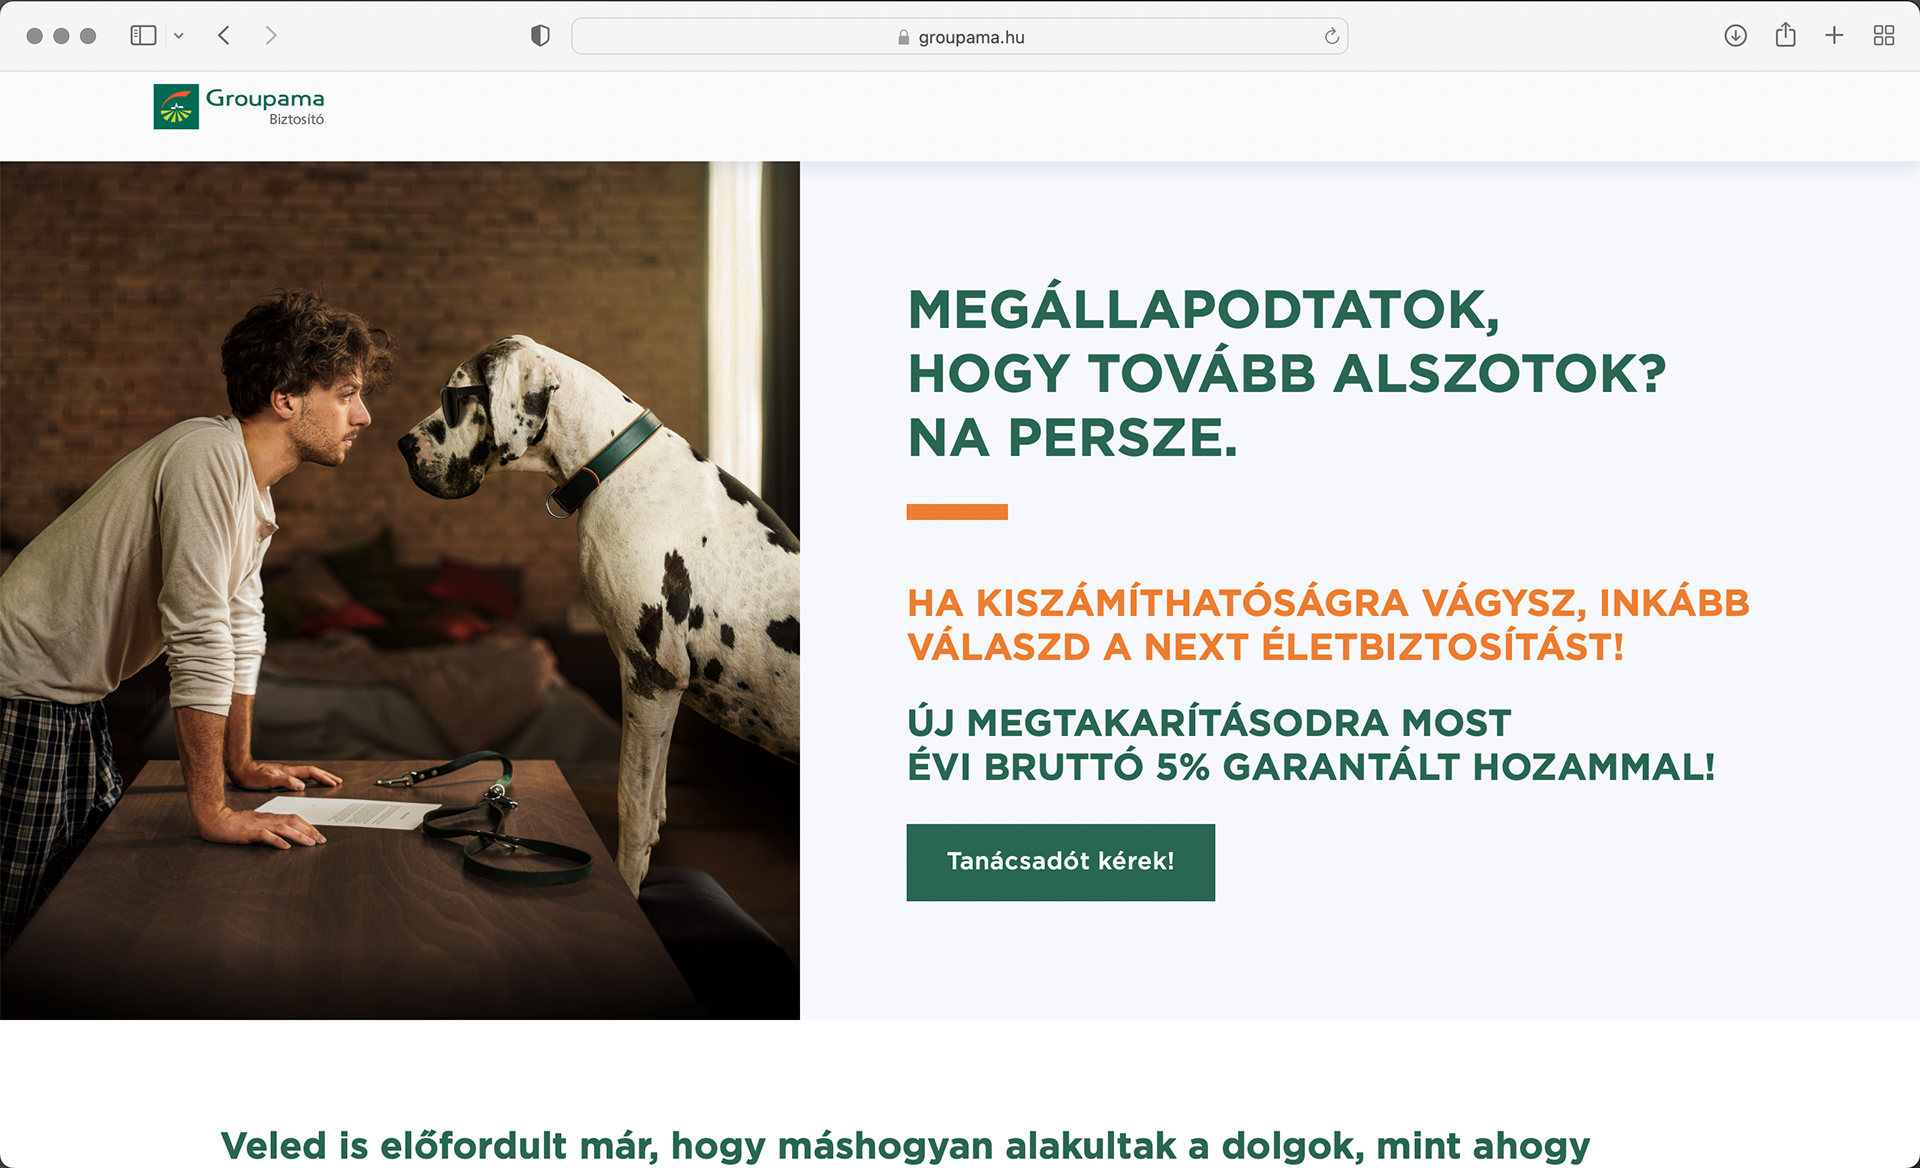Click the orange NEXT ÉLETBIZTOSÍTÁST subheading
The width and height of the screenshot is (1920, 1168).
click(x=1328, y=625)
